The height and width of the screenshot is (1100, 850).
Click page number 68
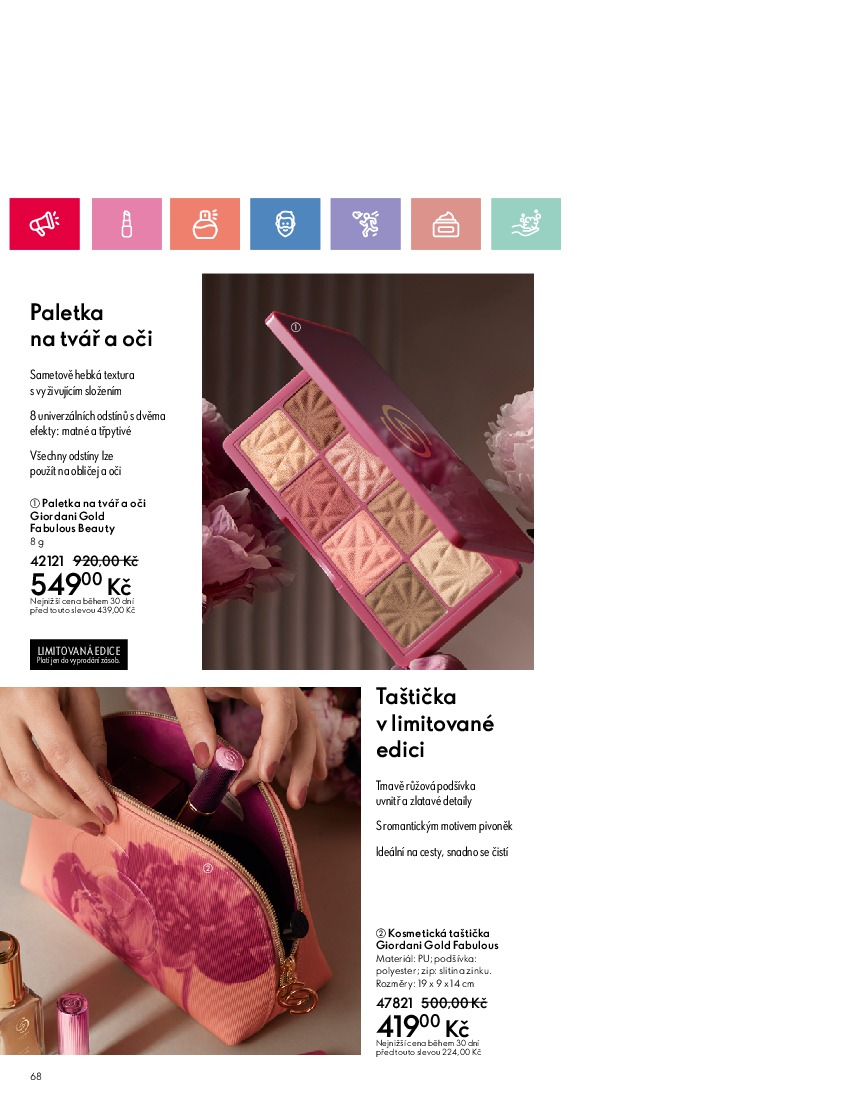(36, 1076)
